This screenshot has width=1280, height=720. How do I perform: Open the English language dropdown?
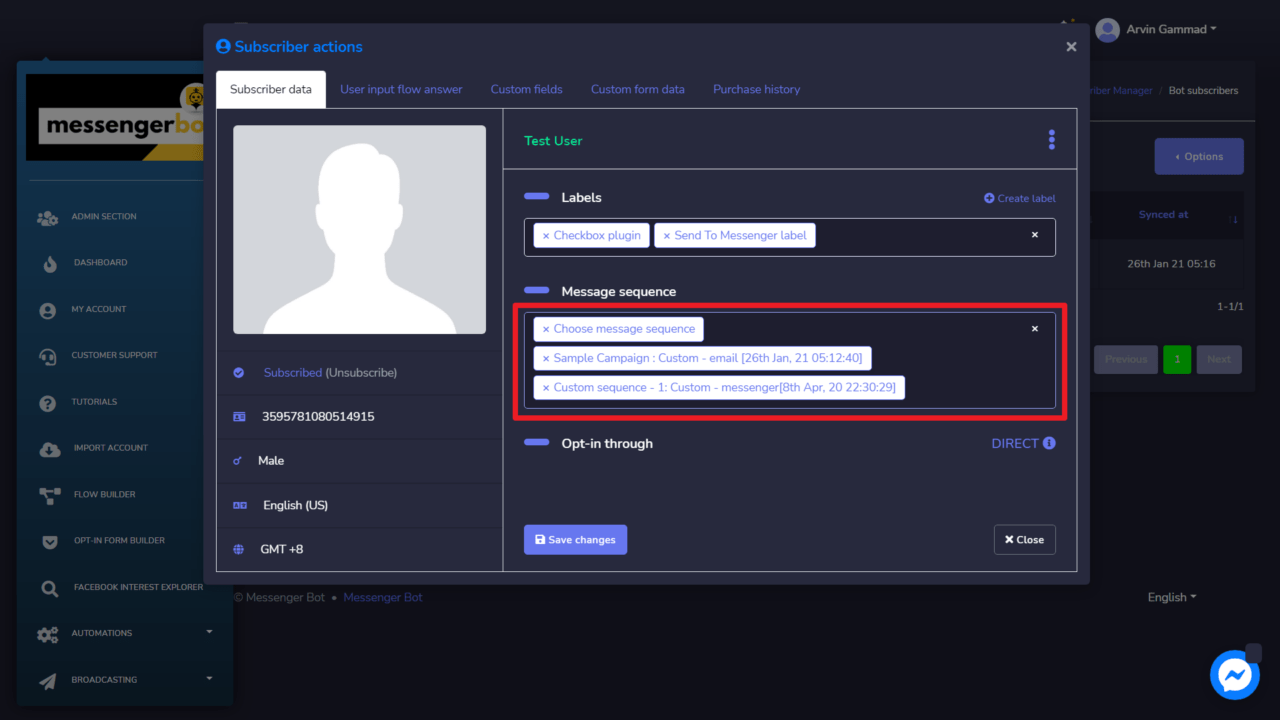pos(1171,597)
